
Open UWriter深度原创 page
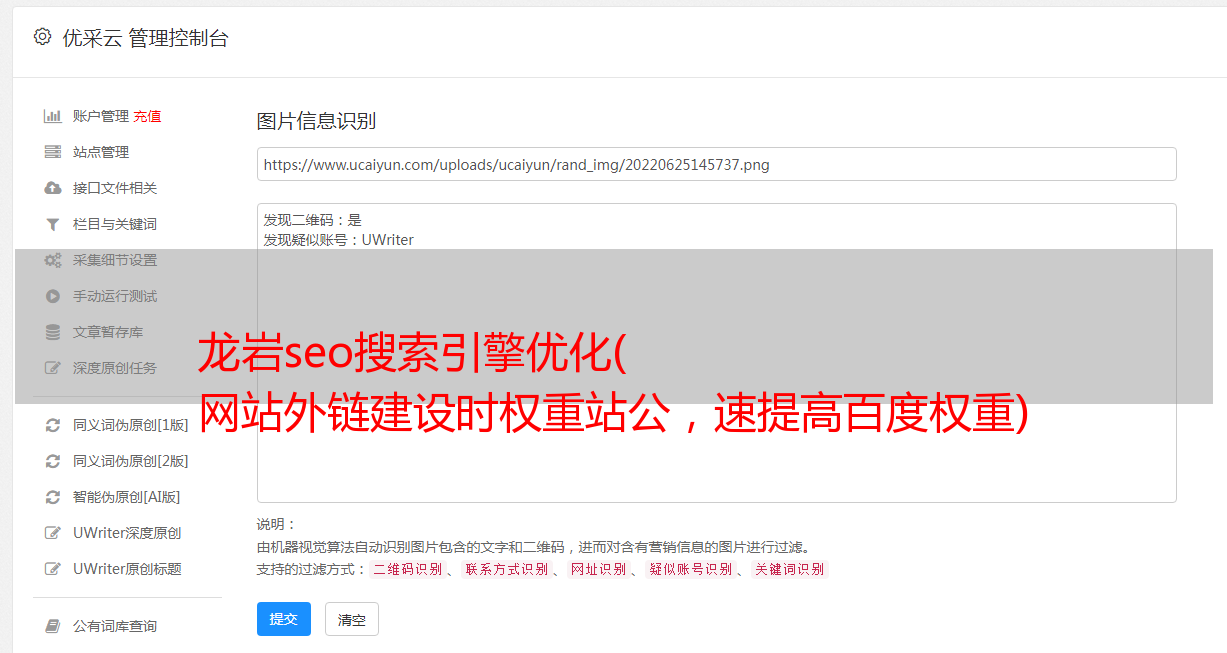tap(127, 533)
